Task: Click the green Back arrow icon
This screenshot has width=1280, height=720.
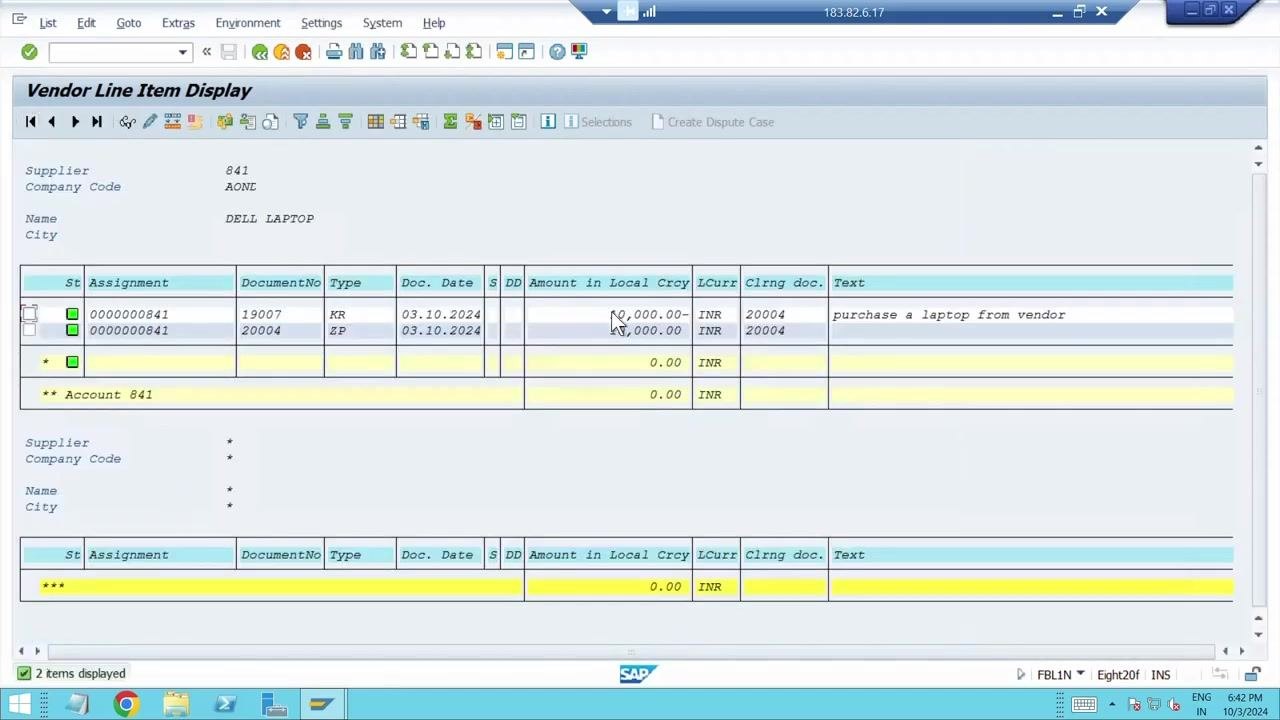Action: click(x=260, y=52)
